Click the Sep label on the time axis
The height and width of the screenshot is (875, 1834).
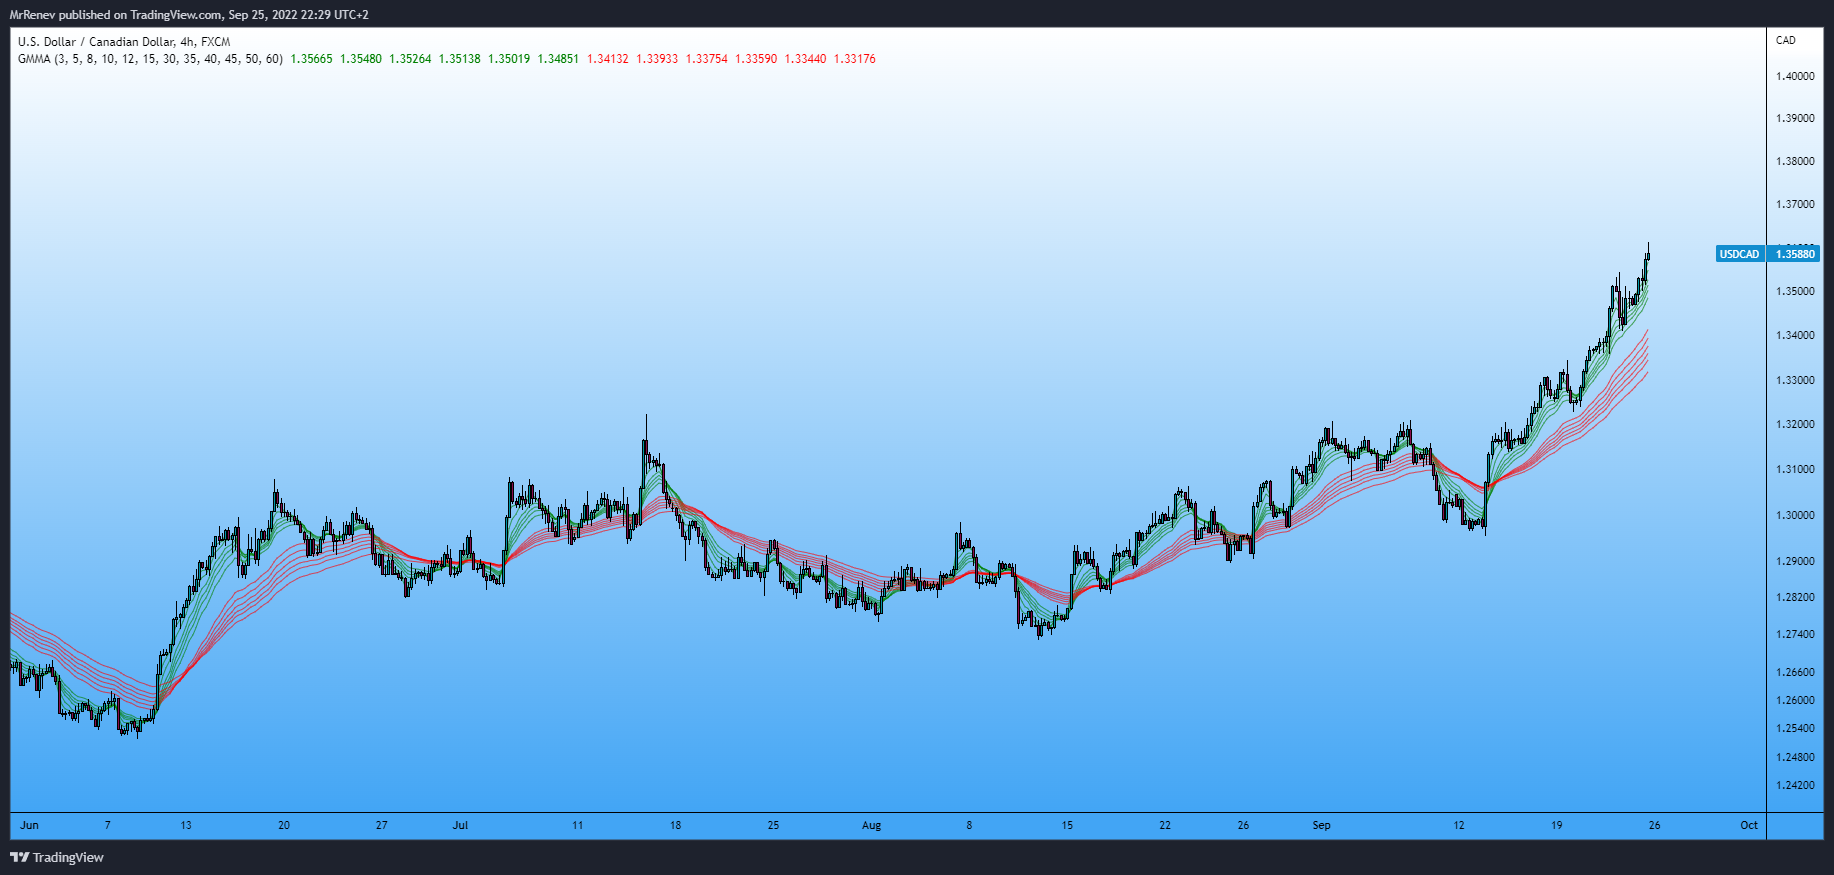click(1321, 825)
